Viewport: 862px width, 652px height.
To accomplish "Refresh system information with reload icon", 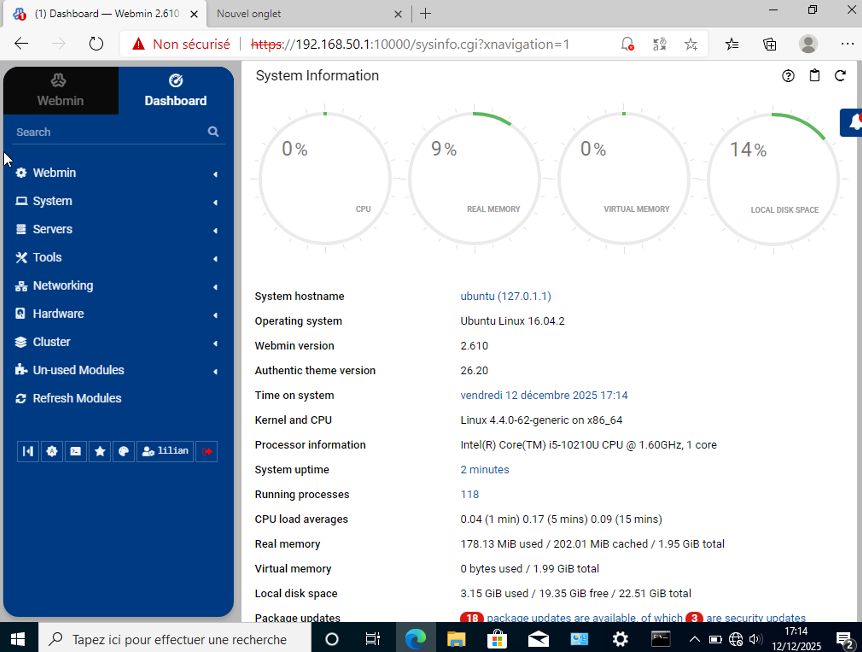I will (840, 76).
